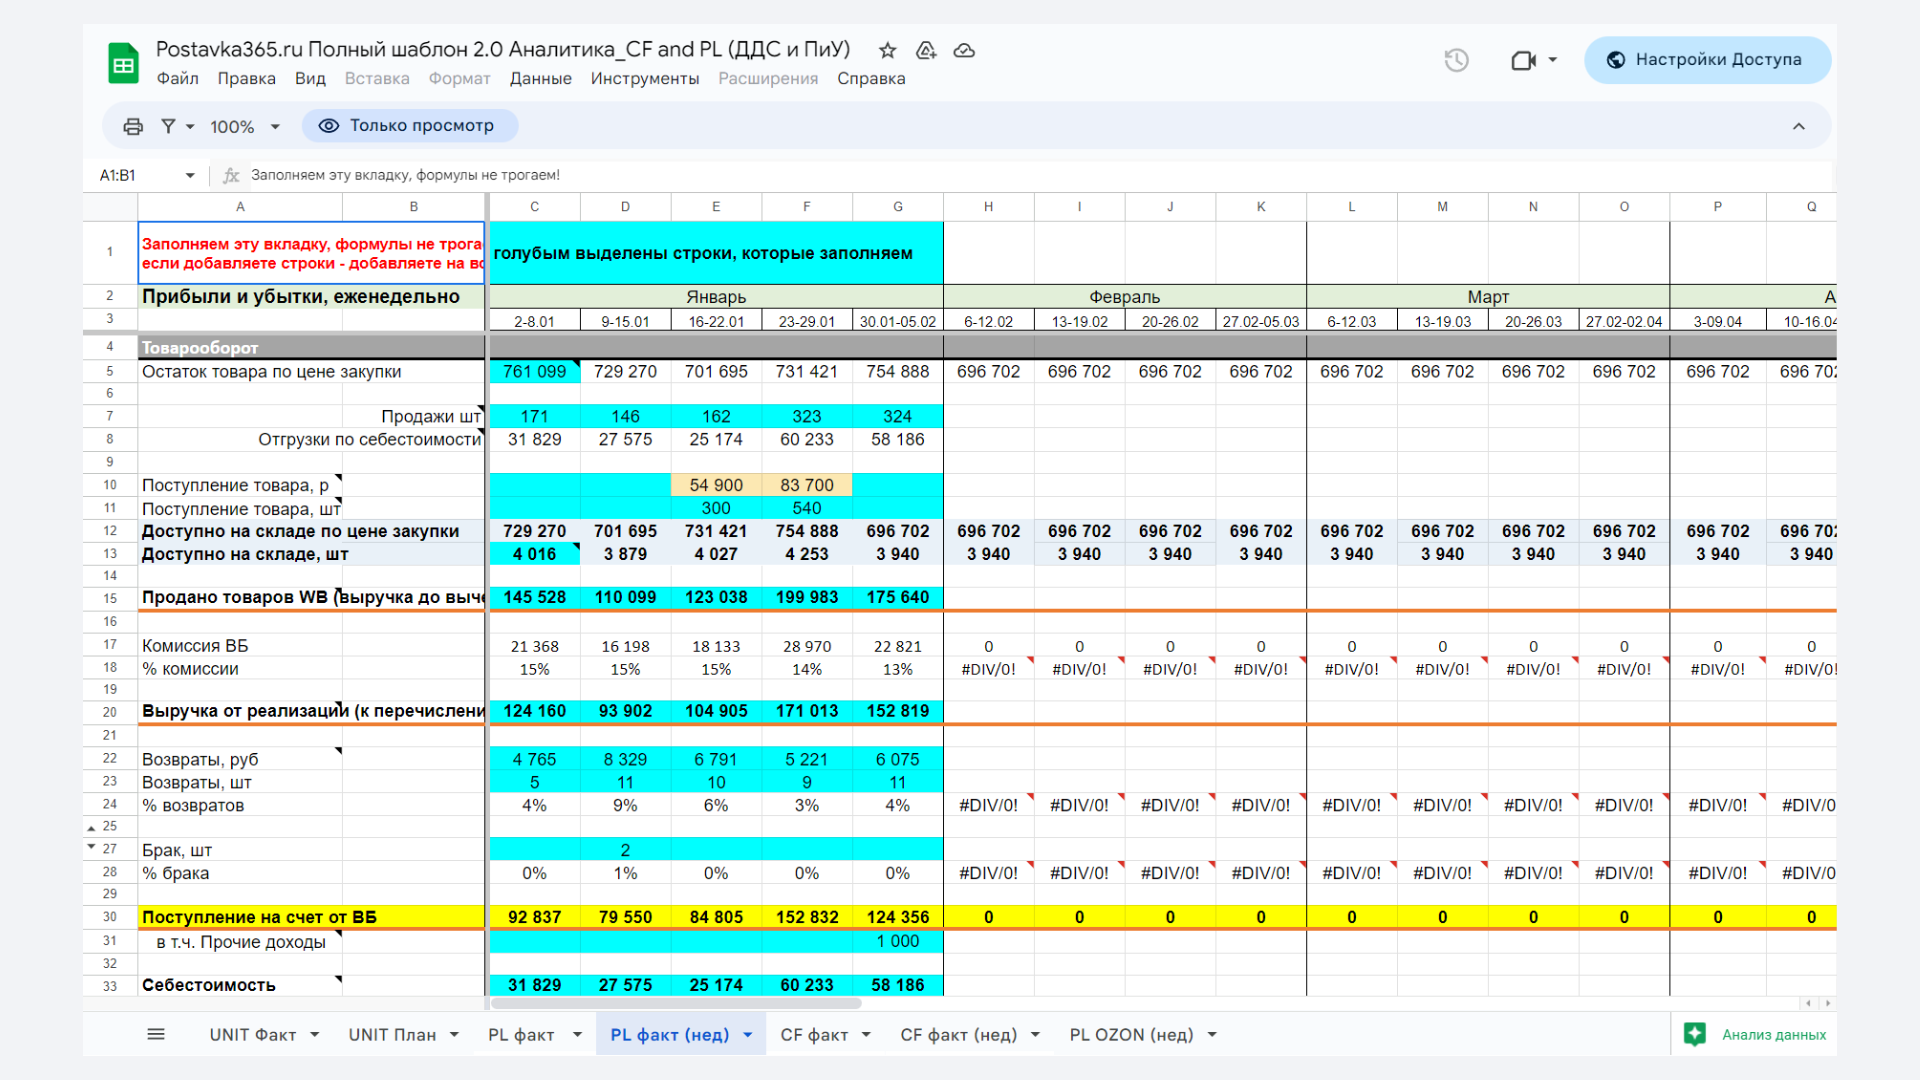Open the CF факт tab dropdown arrow
Screen dimensions: 1920x1080
pos(866,1035)
